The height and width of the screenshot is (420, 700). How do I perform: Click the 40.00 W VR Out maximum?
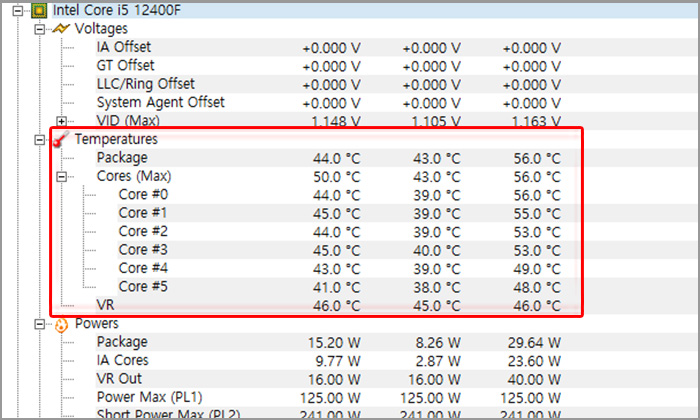534,380
